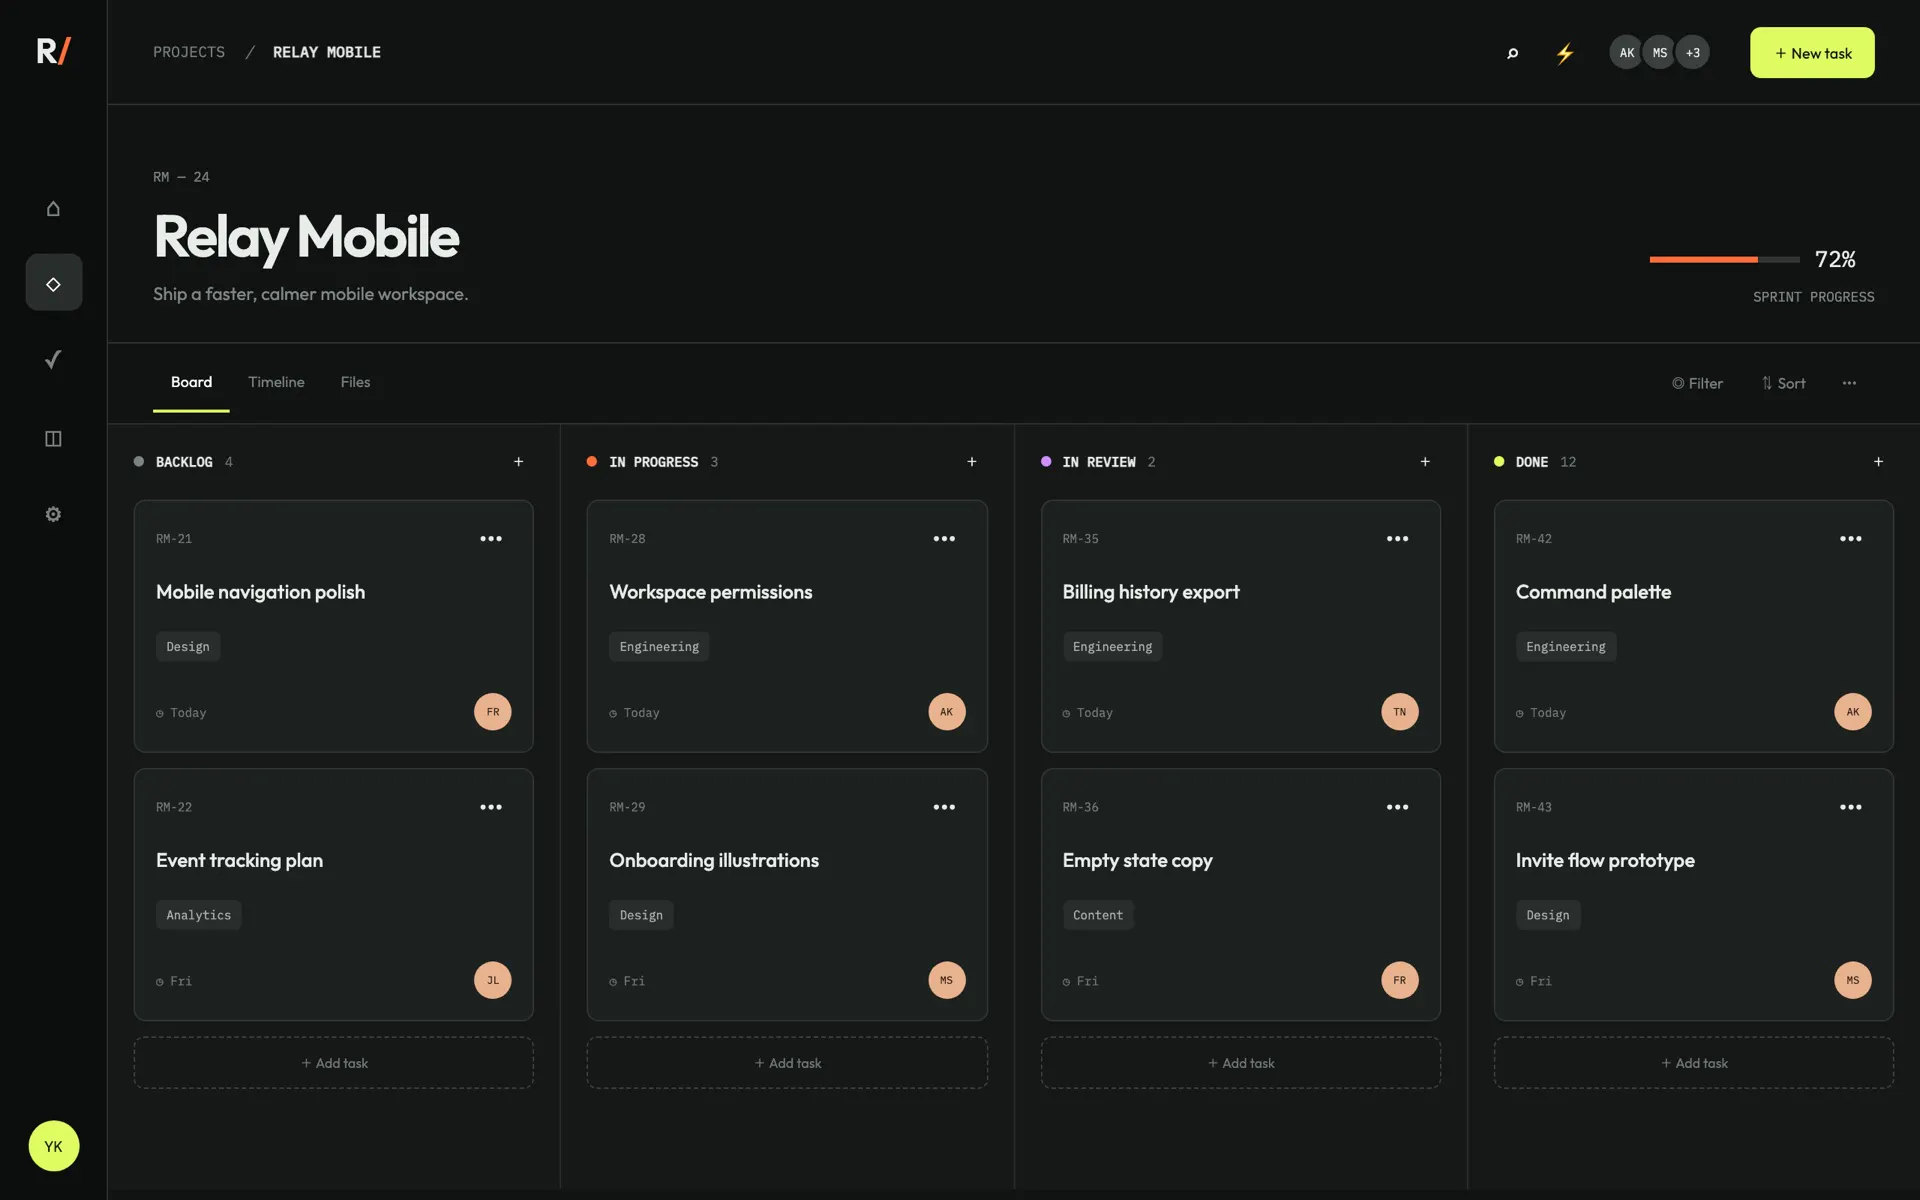The width and height of the screenshot is (1920, 1200).
Task: Click Analytics tag on Event tracking plan
Action: coord(198,915)
